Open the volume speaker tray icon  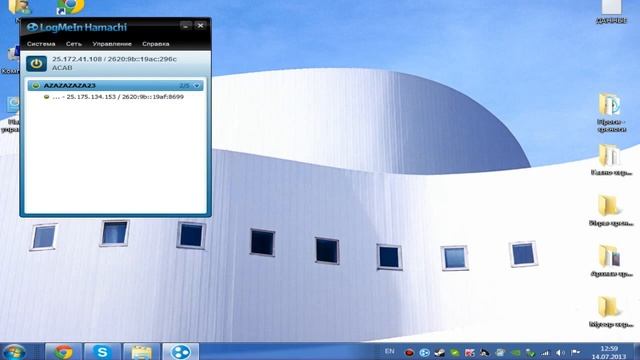click(560, 353)
